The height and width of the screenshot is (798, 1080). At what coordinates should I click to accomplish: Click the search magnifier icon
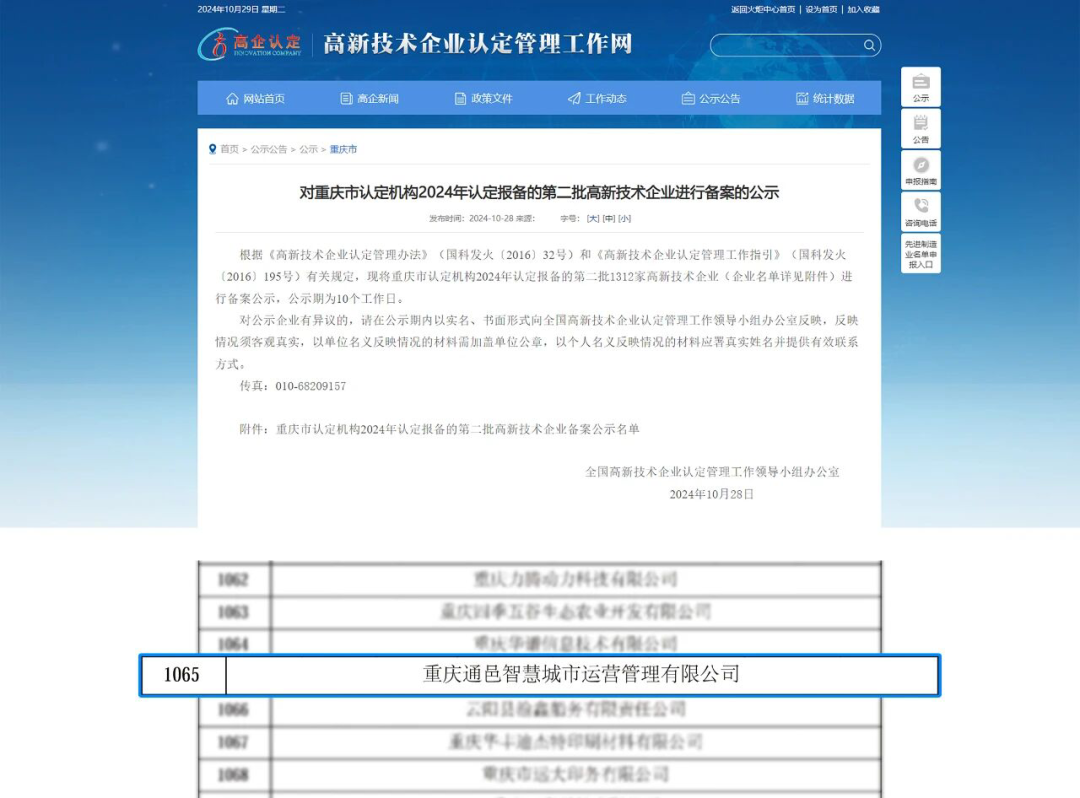tap(869, 45)
